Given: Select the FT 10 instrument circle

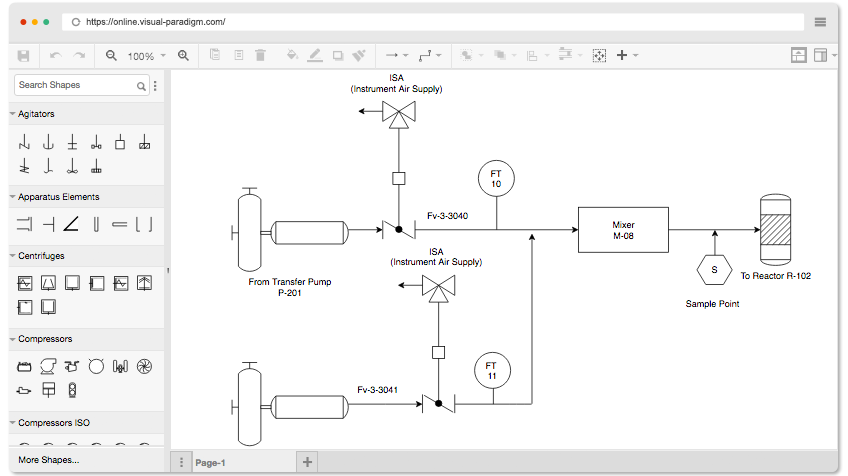Looking at the screenshot, I should (496, 178).
